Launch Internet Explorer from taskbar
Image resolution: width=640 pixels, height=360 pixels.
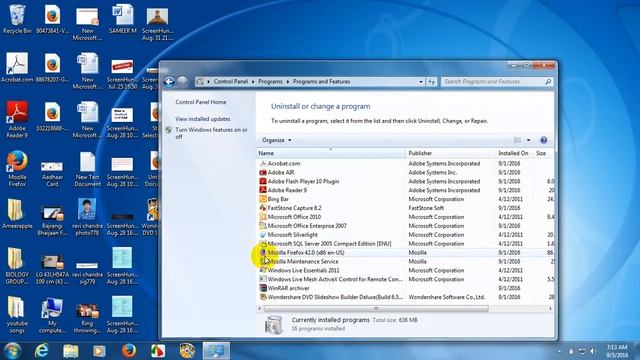(42, 351)
